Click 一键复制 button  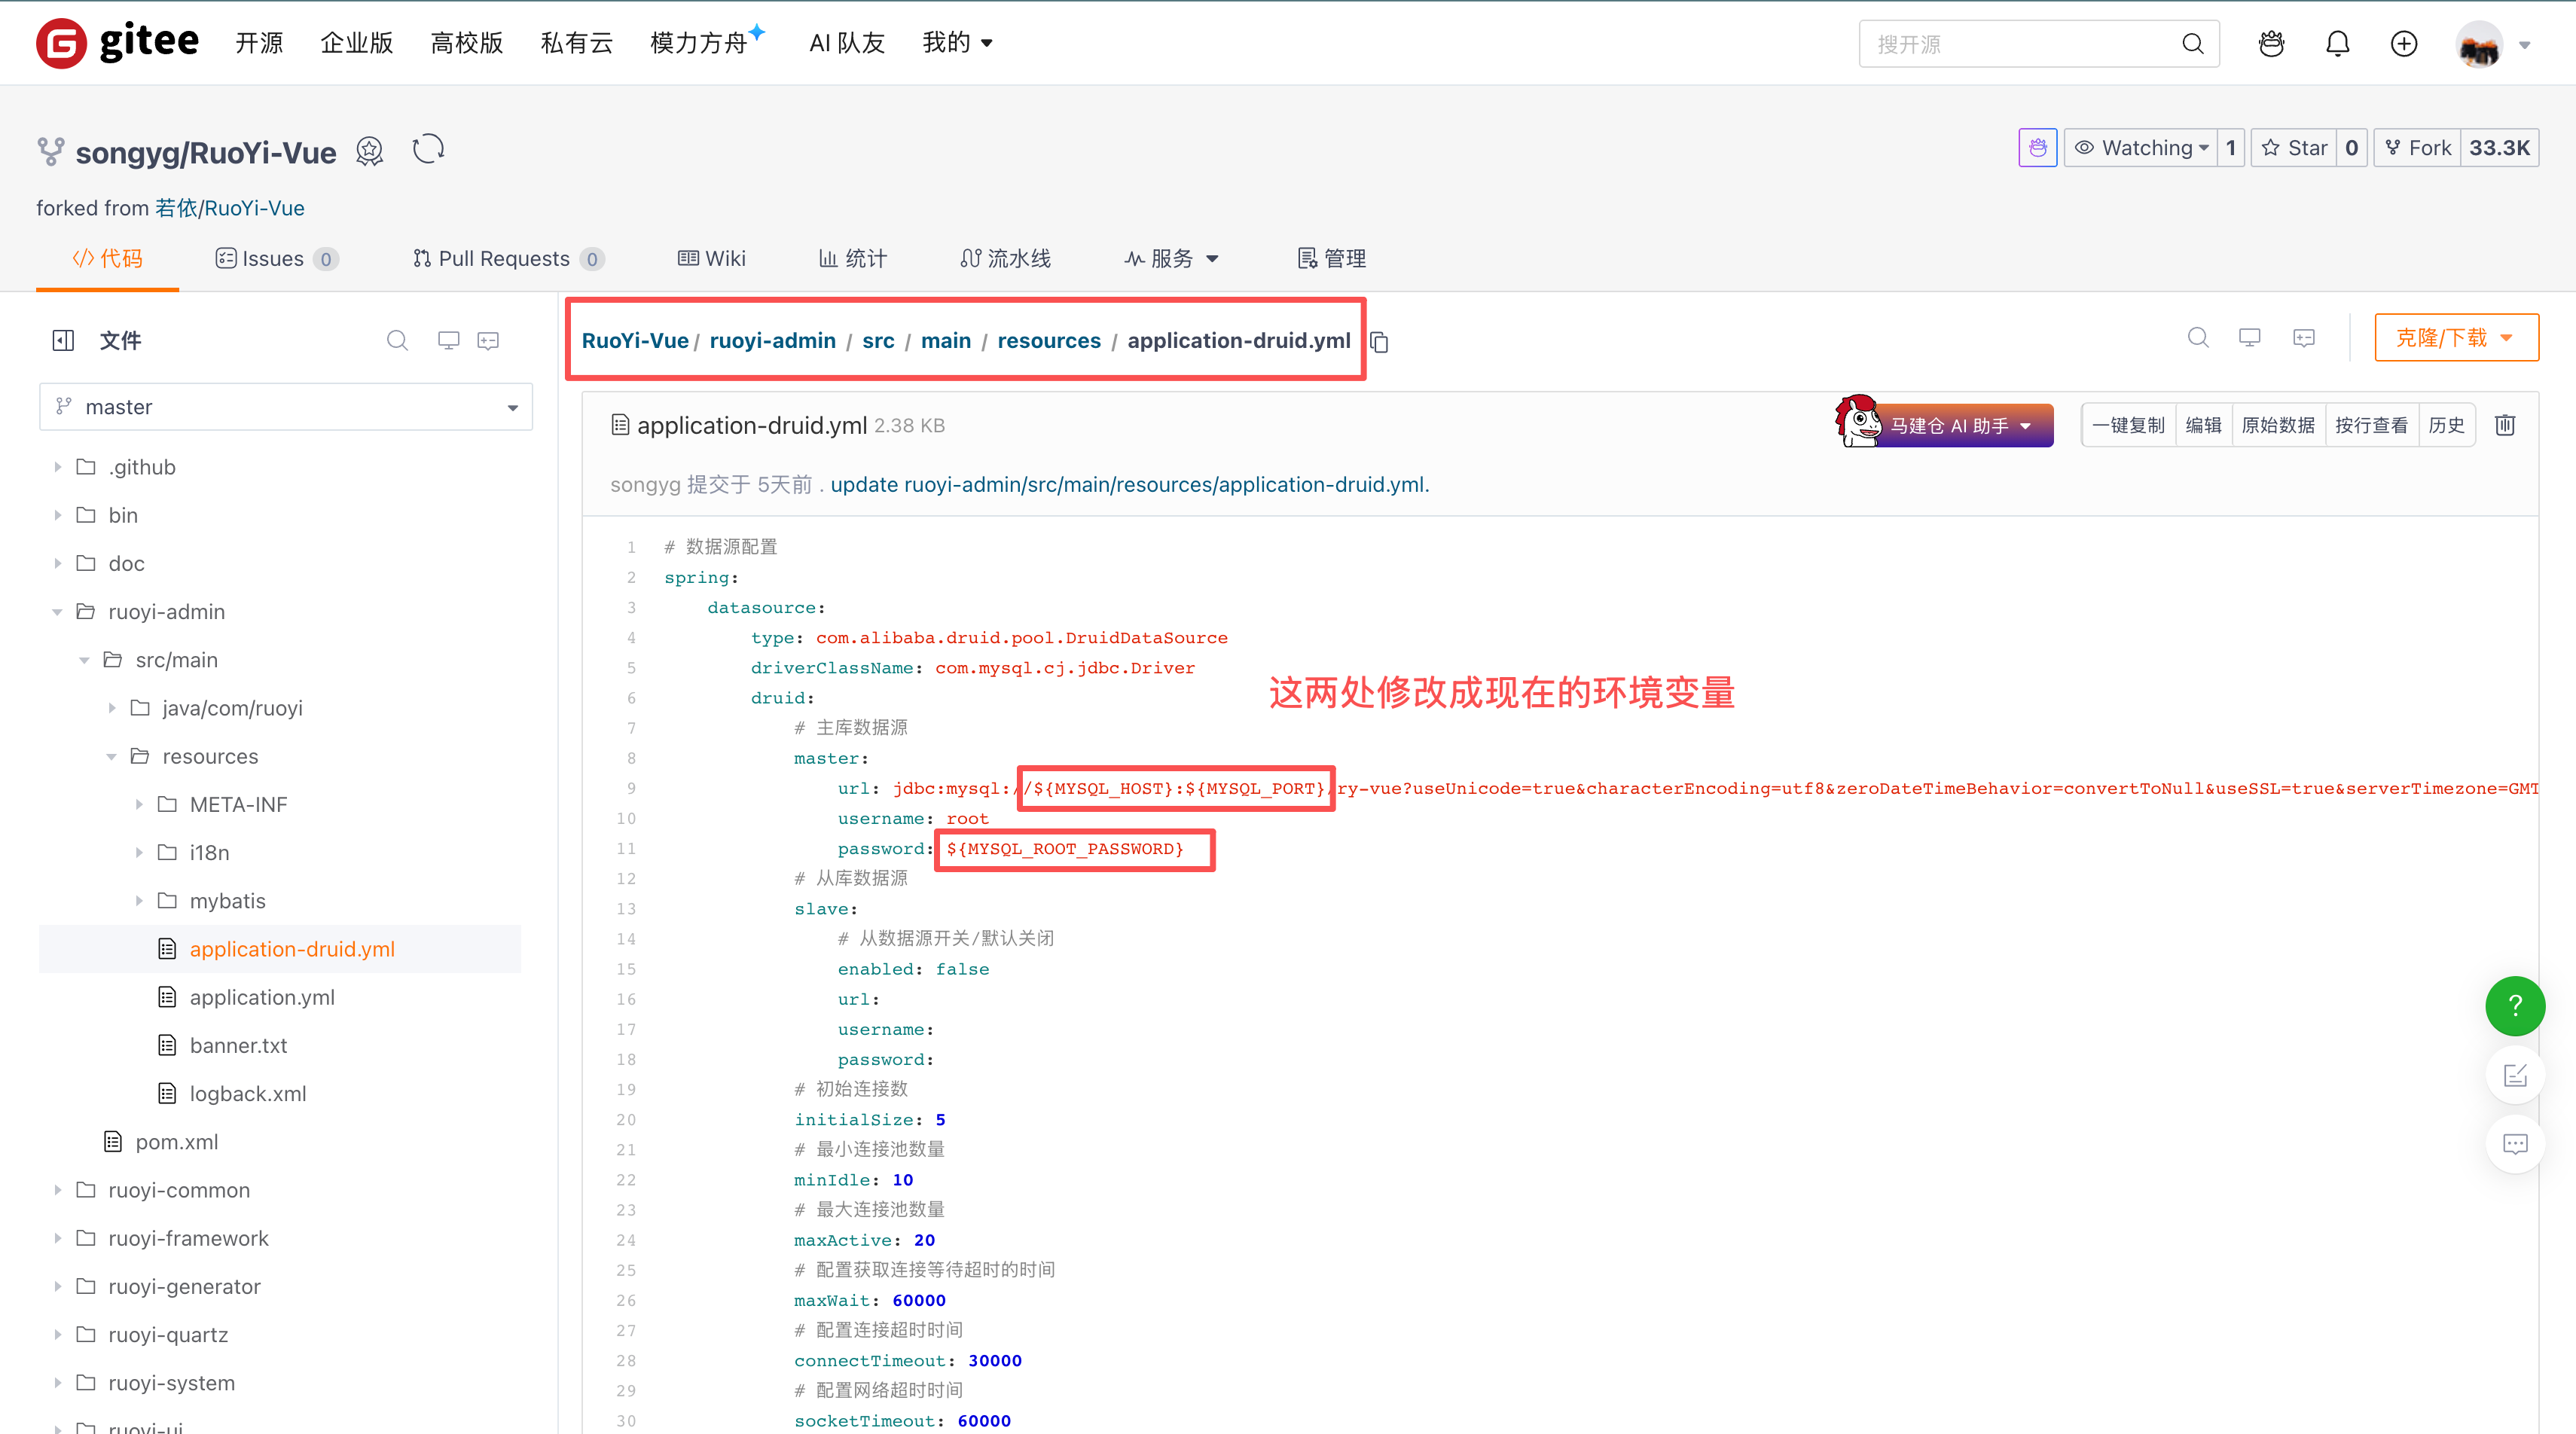2129,425
